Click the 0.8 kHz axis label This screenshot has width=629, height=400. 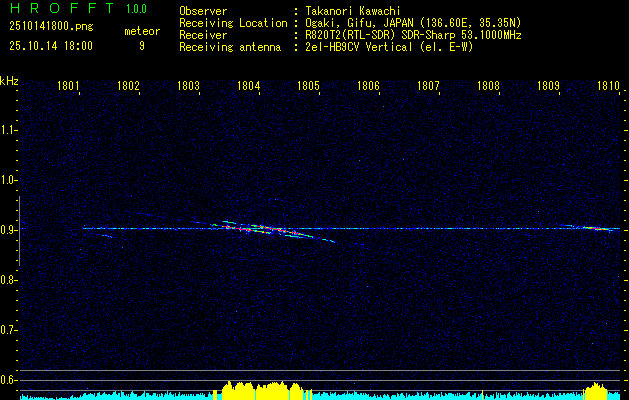coord(8,280)
